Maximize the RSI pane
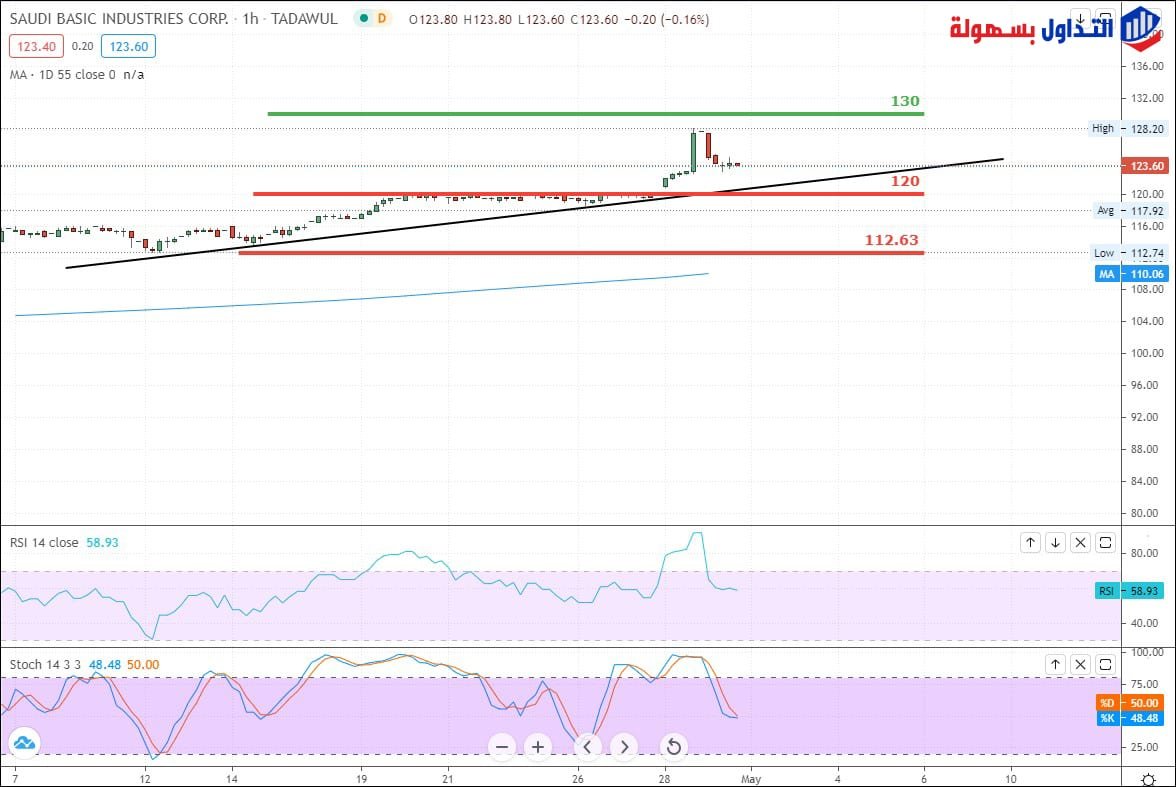1176x787 pixels. pyautogui.click(x=1106, y=542)
